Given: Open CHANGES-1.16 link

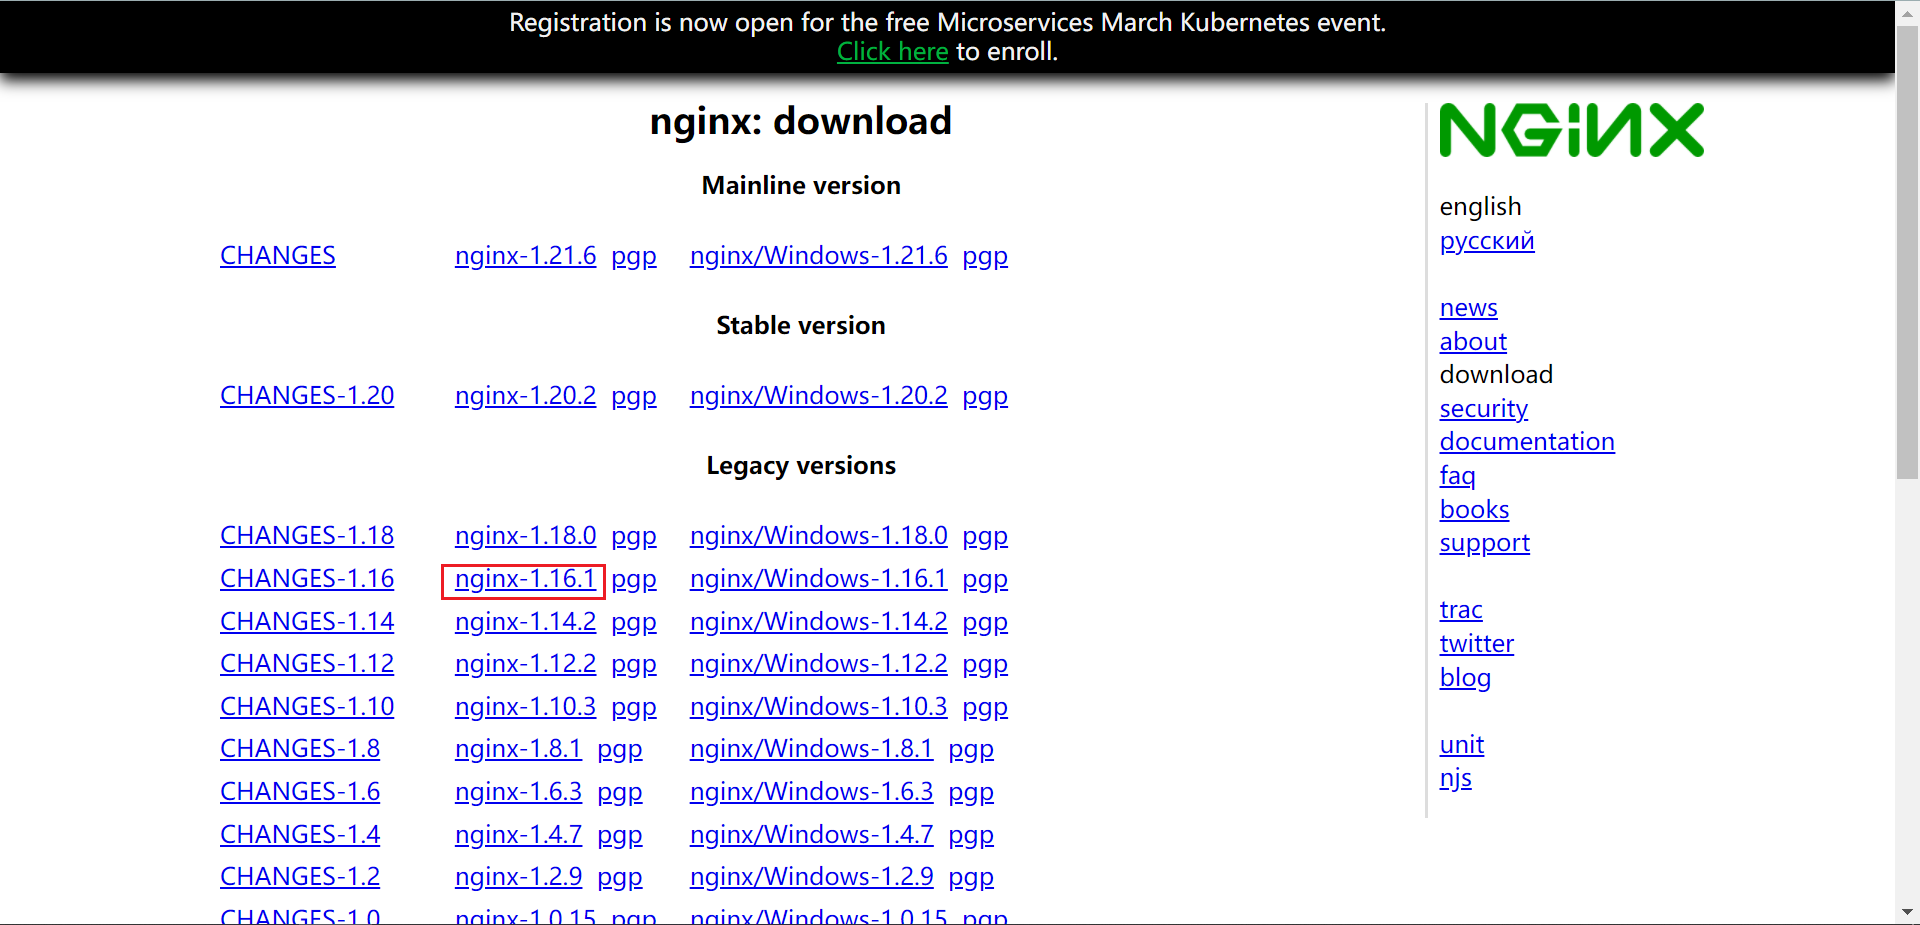Looking at the screenshot, I should (307, 578).
